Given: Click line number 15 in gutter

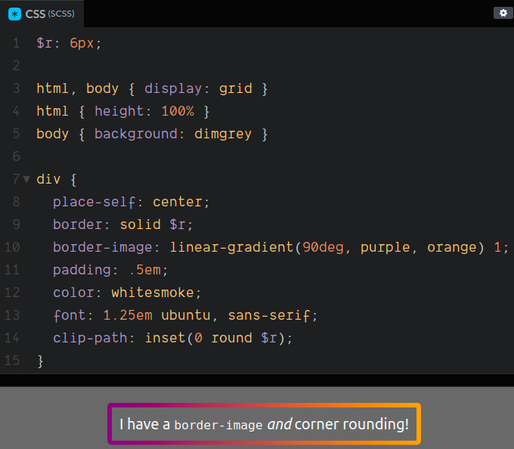Looking at the screenshot, I should (x=12, y=361).
